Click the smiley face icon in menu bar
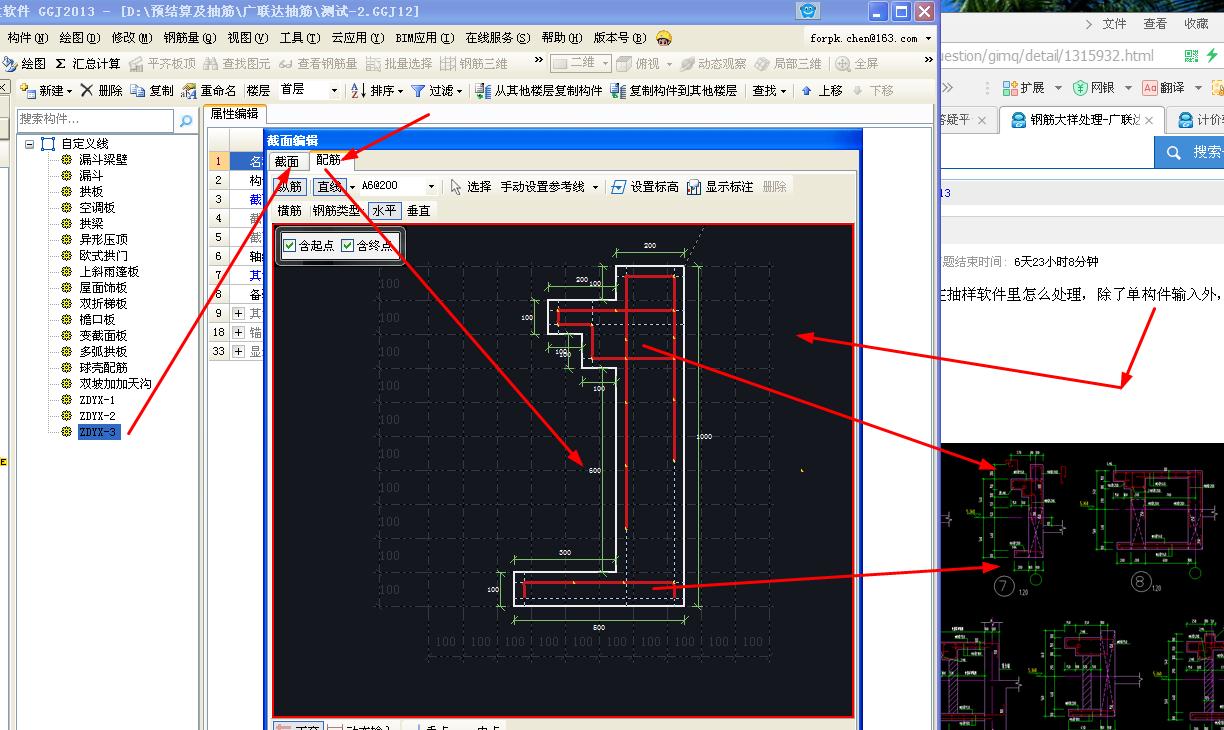Screen dimensions: 1224x730 point(664,38)
